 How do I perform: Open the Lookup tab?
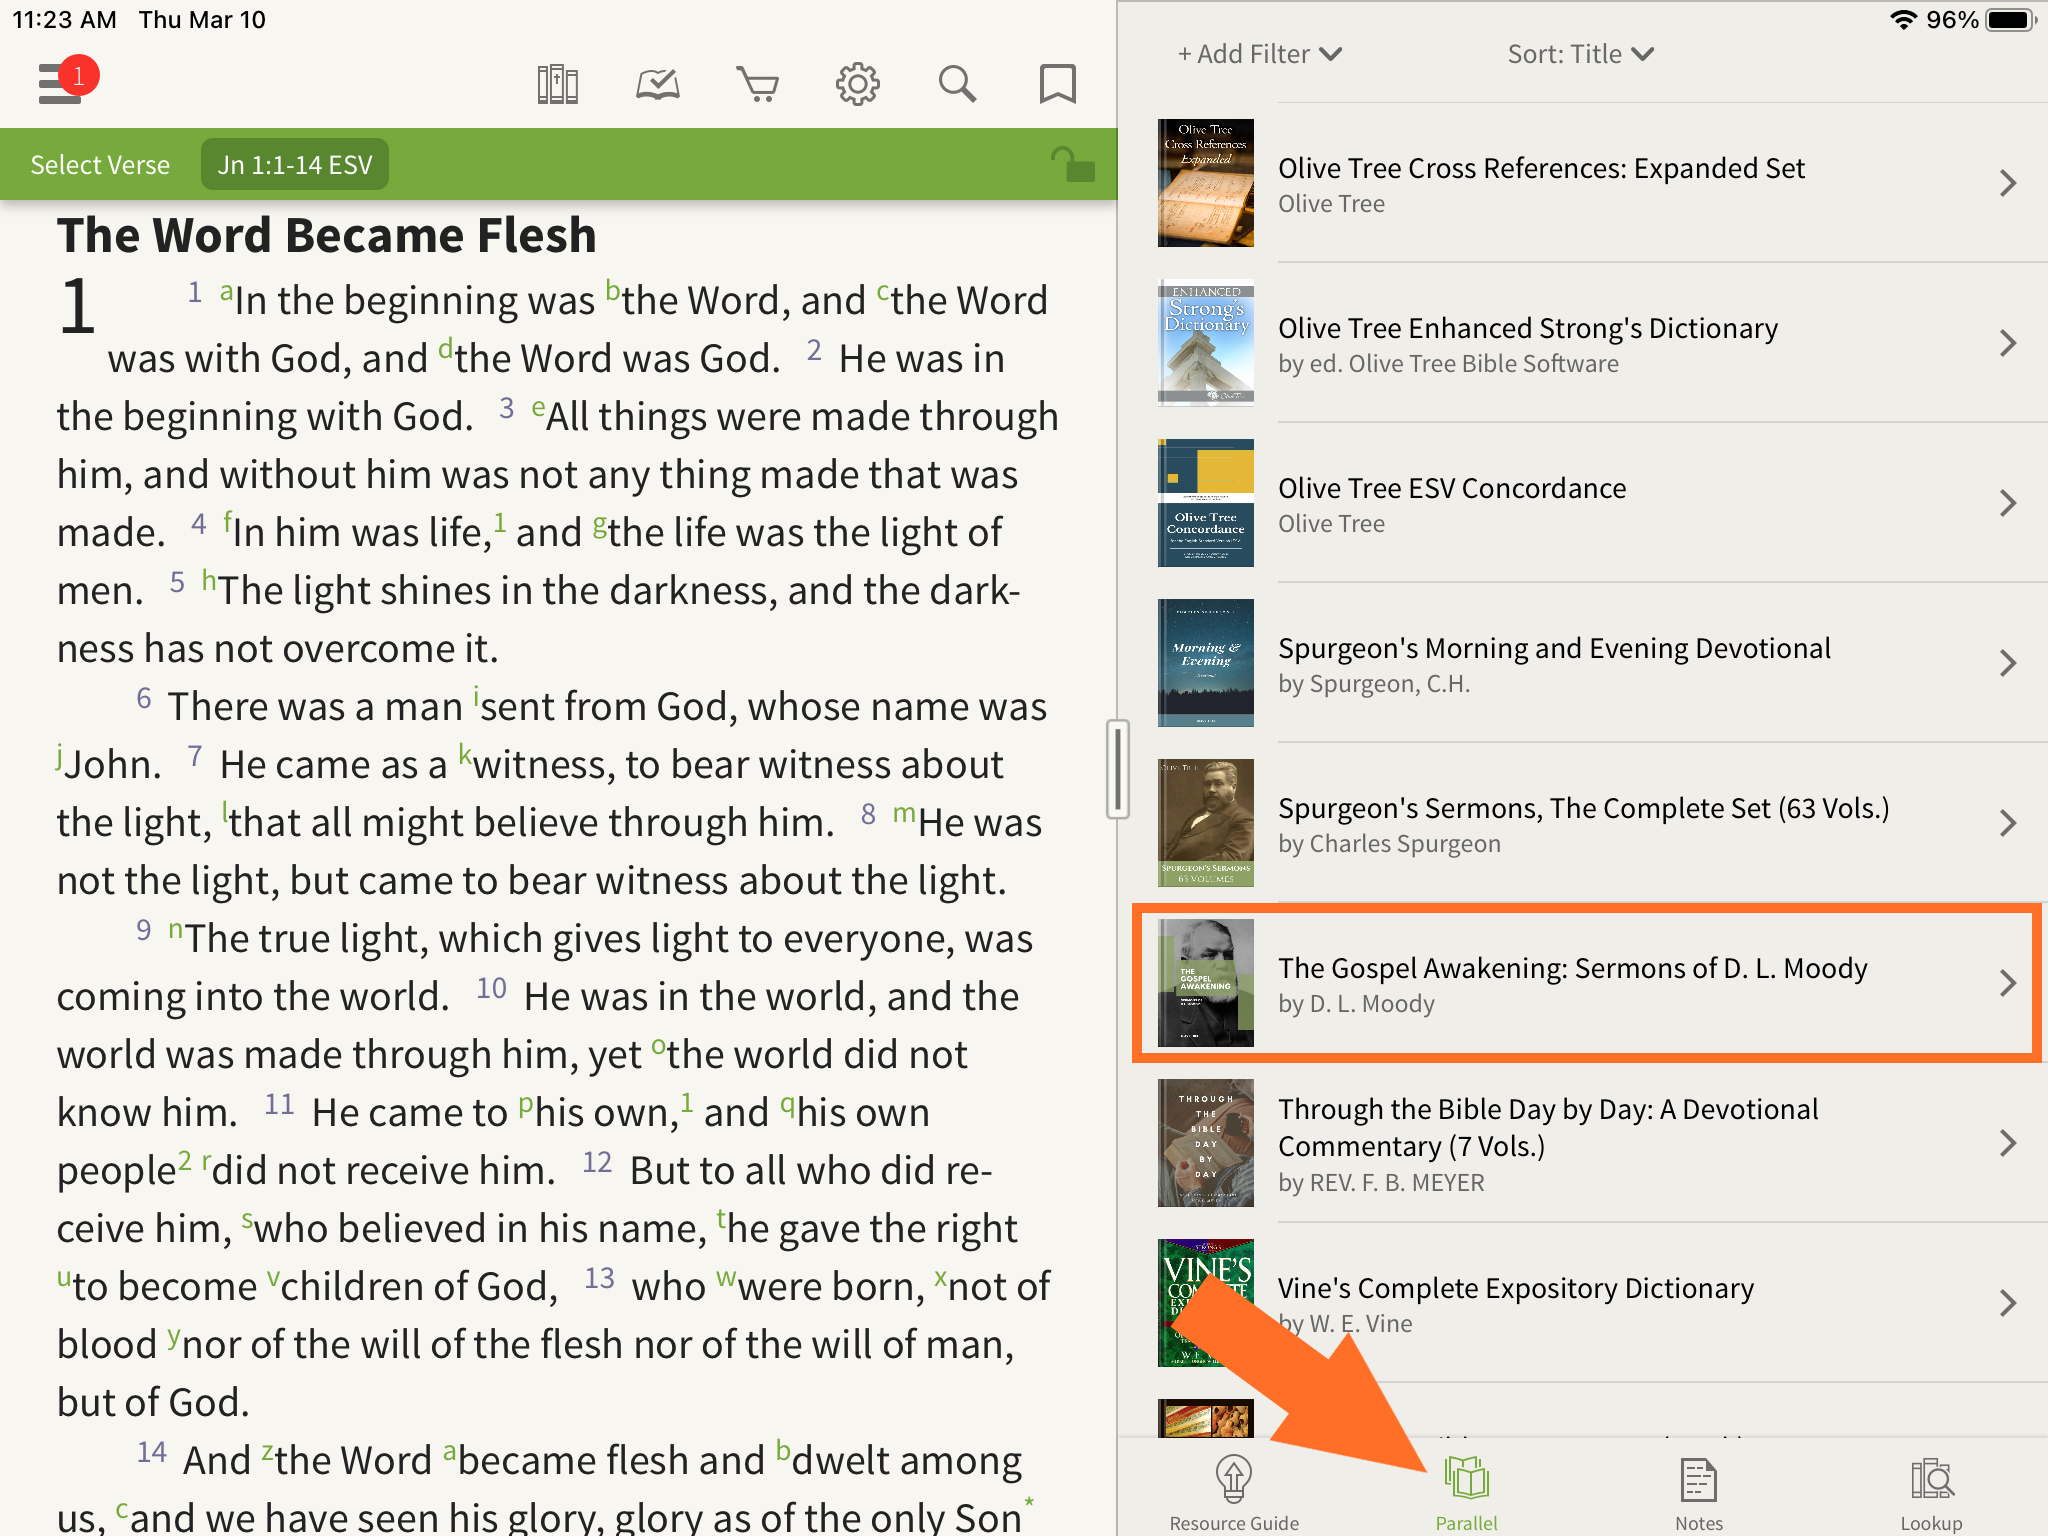(1931, 1492)
